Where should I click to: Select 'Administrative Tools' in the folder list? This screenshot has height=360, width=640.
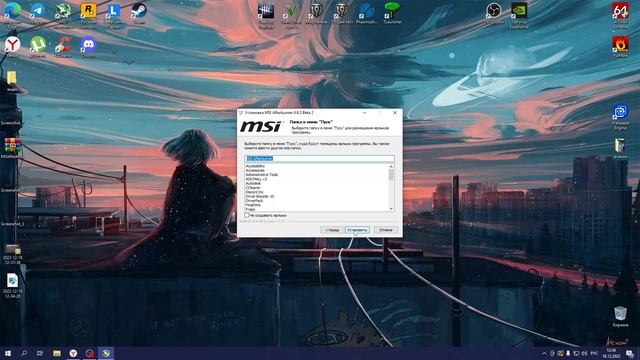(262, 175)
